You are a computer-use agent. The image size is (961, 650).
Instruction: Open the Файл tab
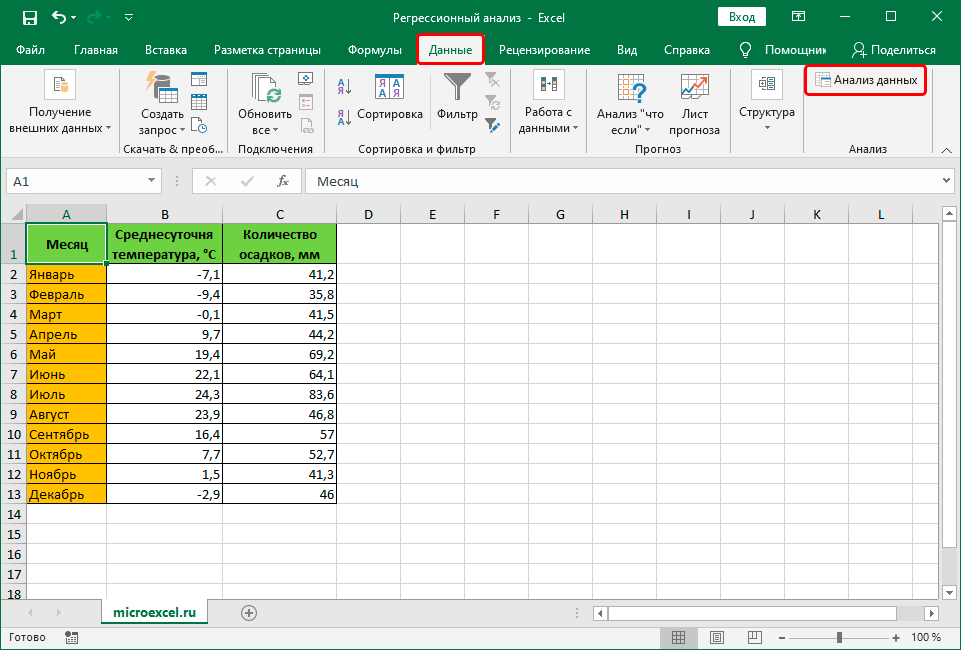pyautogui.click(x=31, y=50)
